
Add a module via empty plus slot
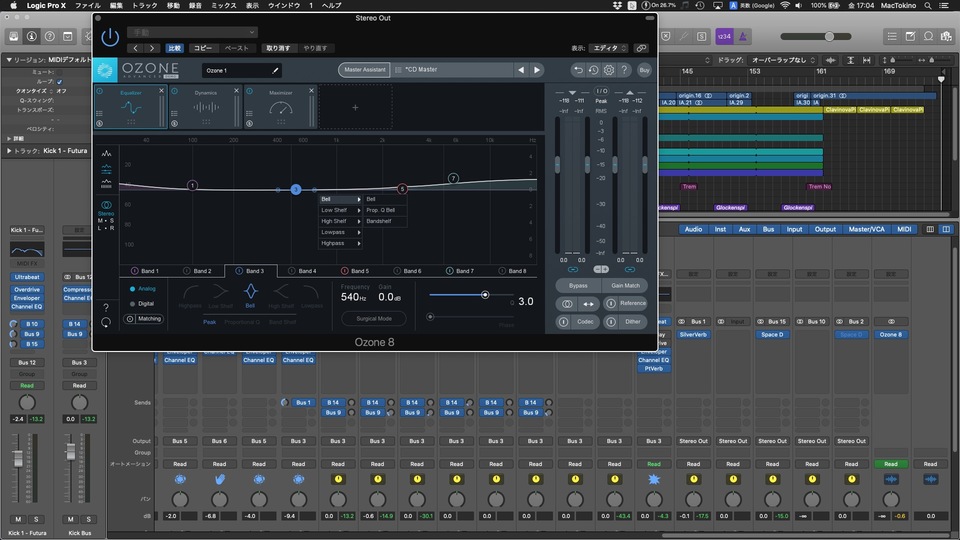click(355, 107)
